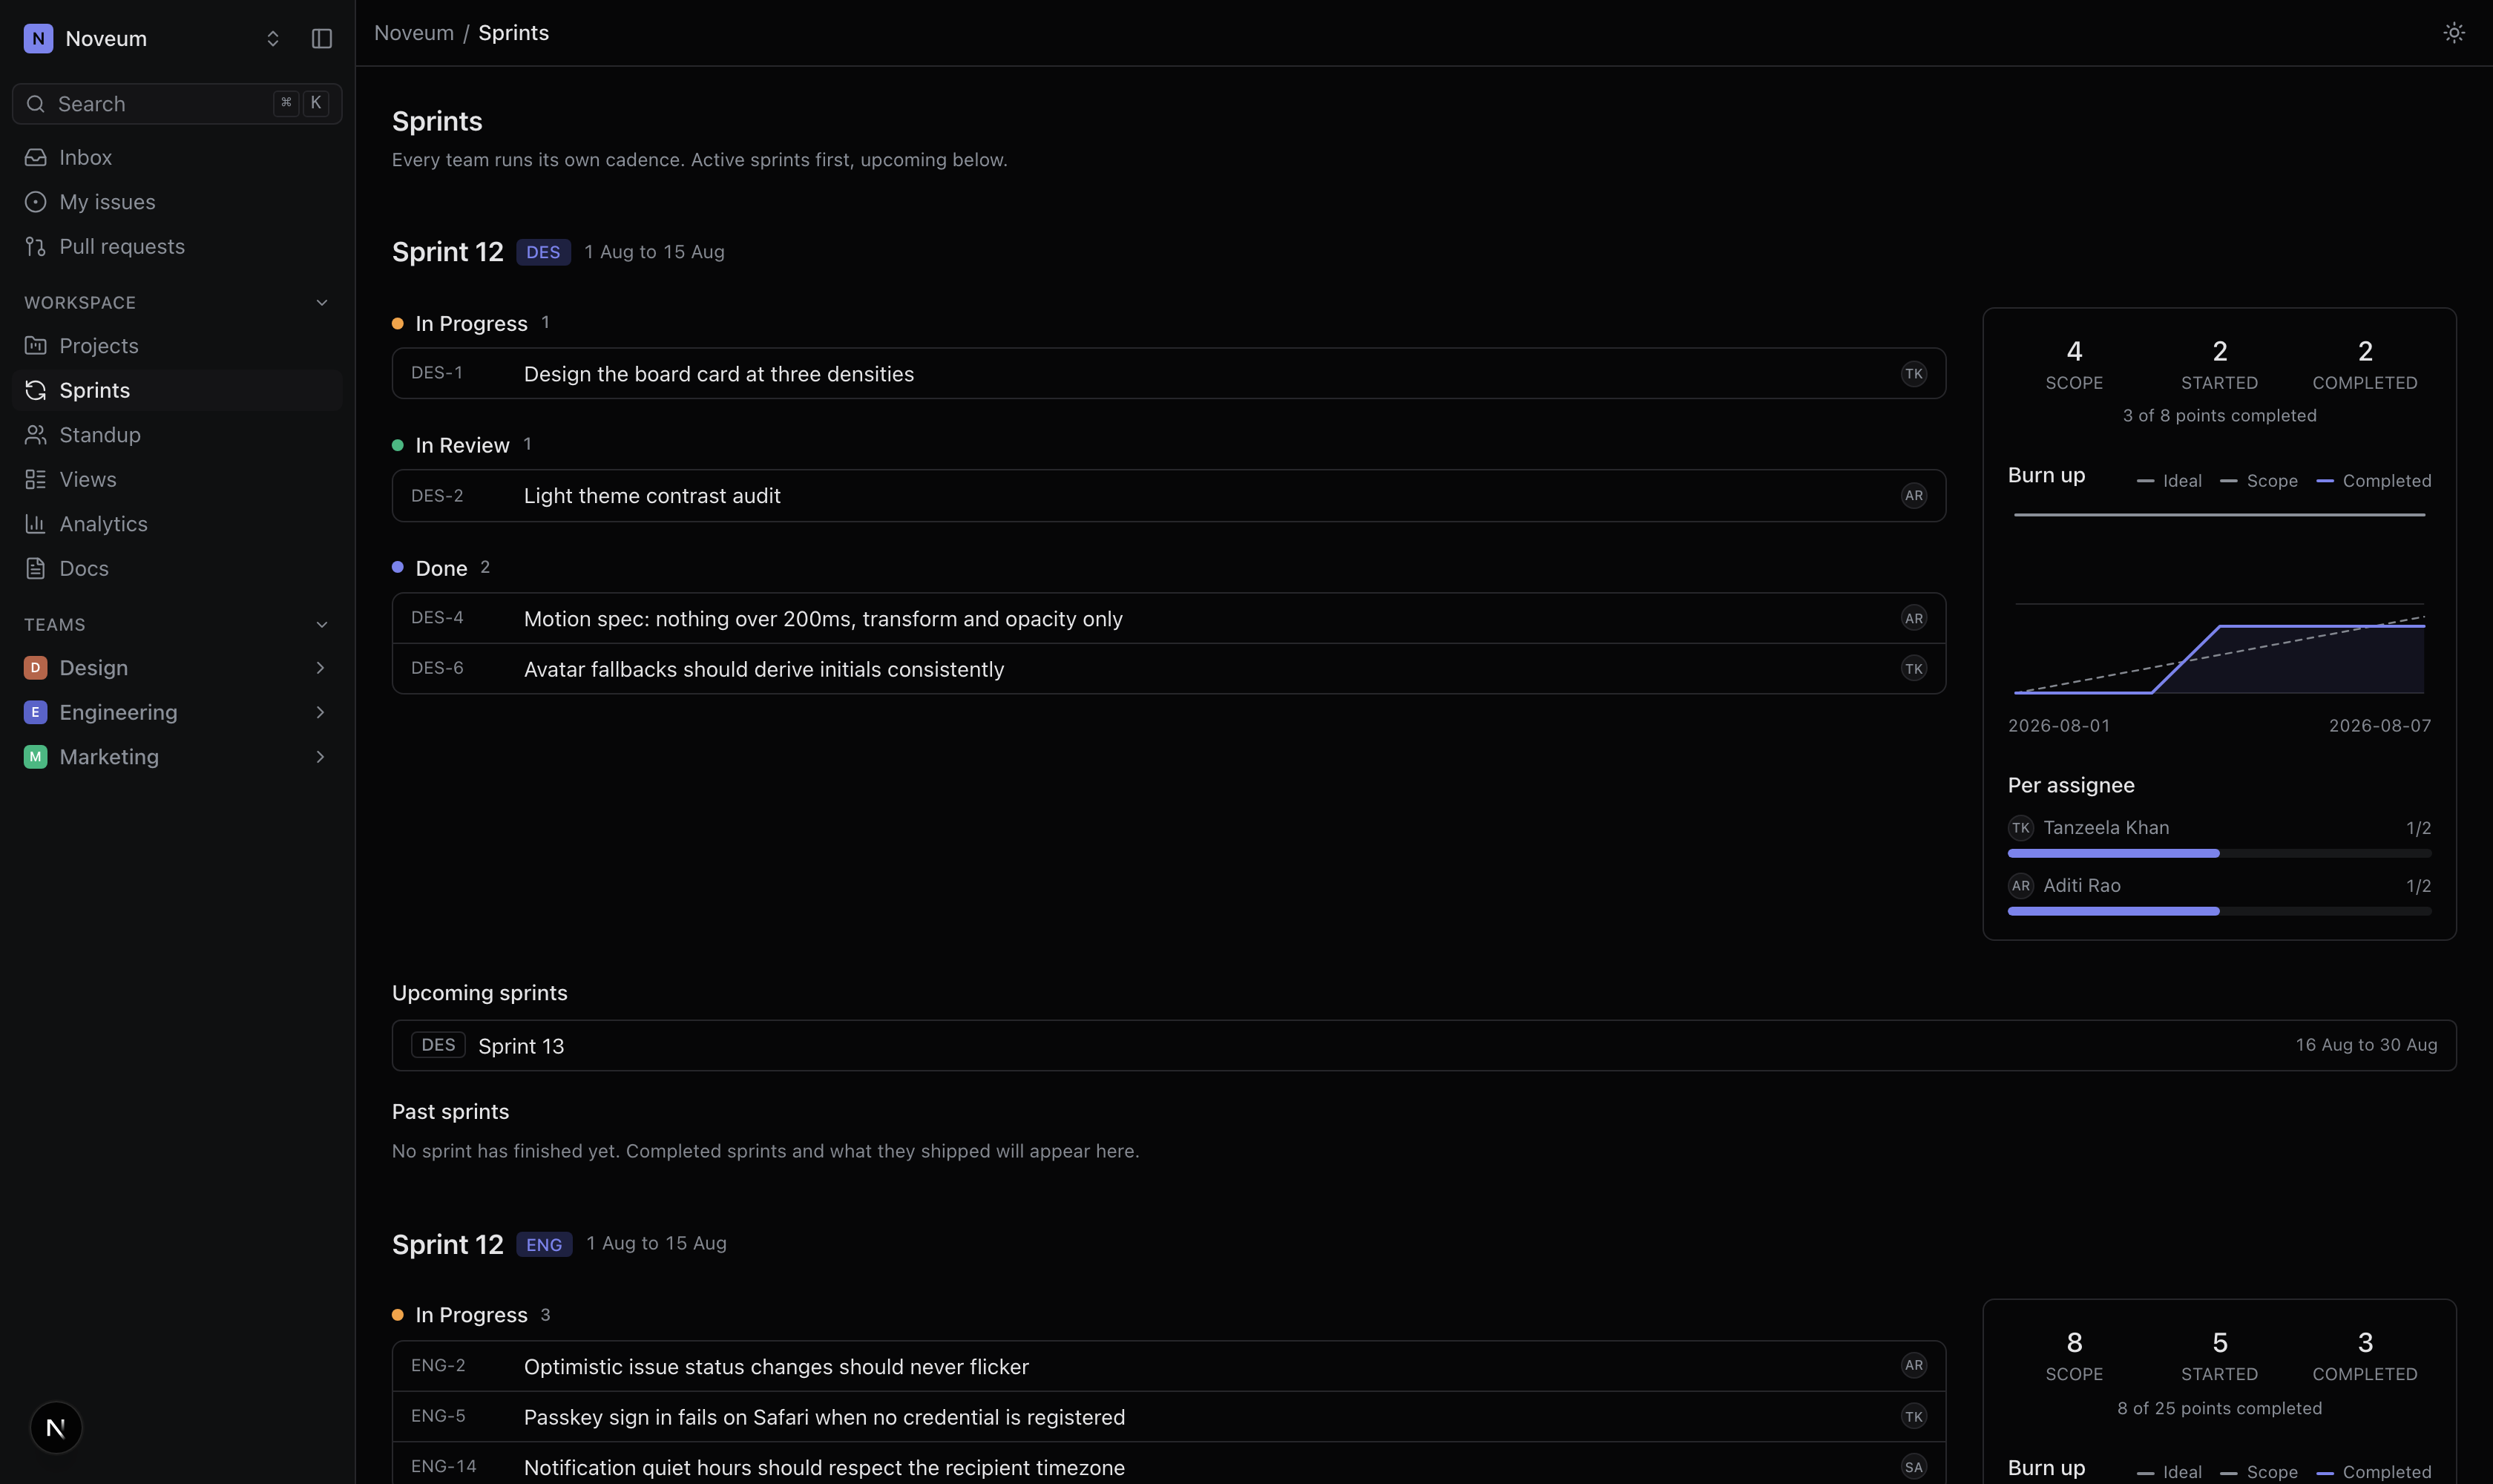The image size is (2493, 1484).
Task: Select Views in the sidebar menu
Action: (x=177, y=480)
